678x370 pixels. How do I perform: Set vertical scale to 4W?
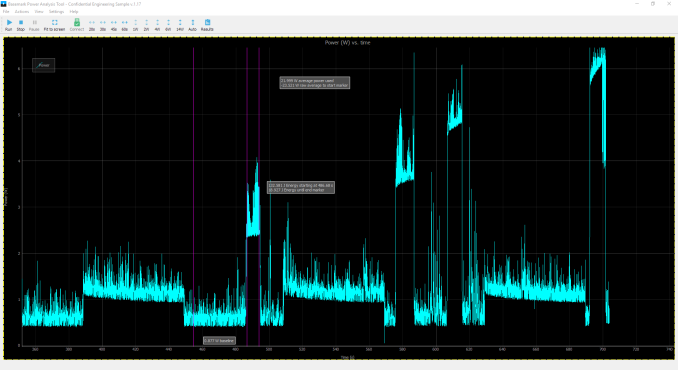[x=157, y=25]
